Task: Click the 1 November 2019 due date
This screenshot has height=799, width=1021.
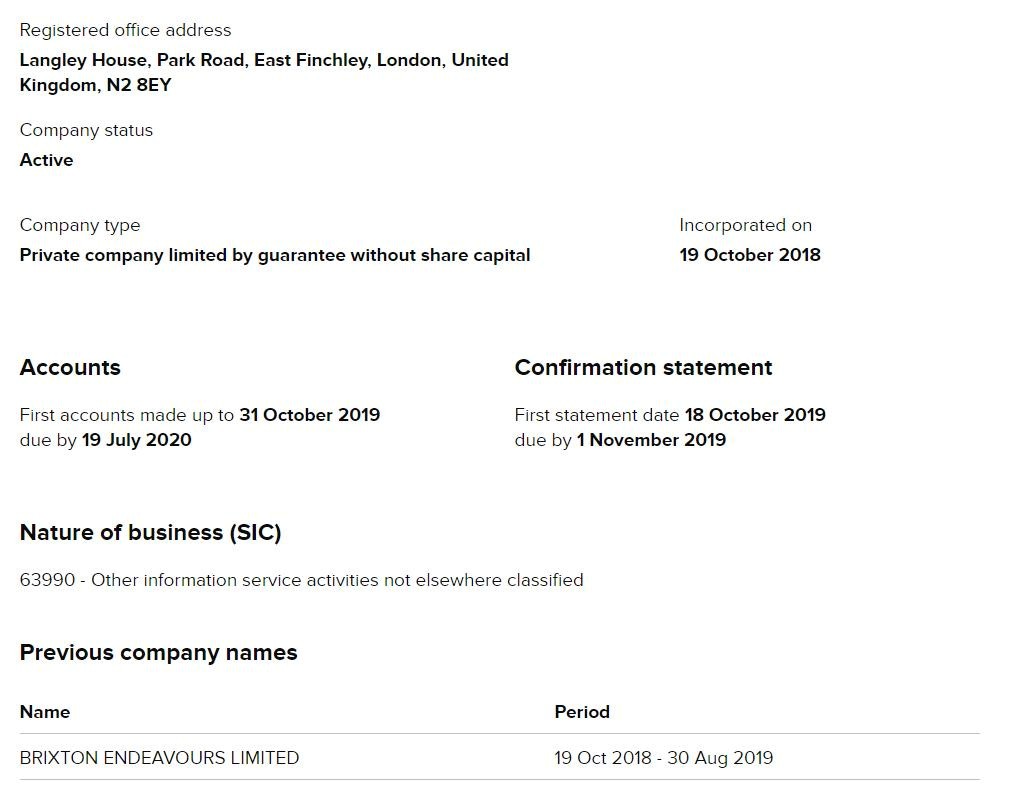Action: point(651,440)
